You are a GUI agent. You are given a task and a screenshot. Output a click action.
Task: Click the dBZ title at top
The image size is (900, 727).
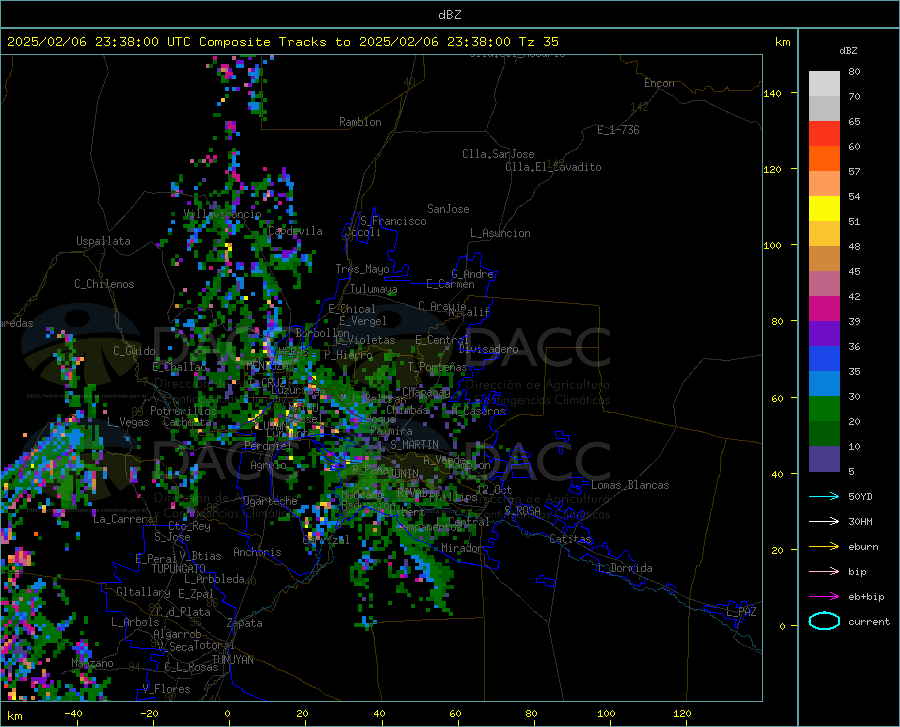point(449,15)
